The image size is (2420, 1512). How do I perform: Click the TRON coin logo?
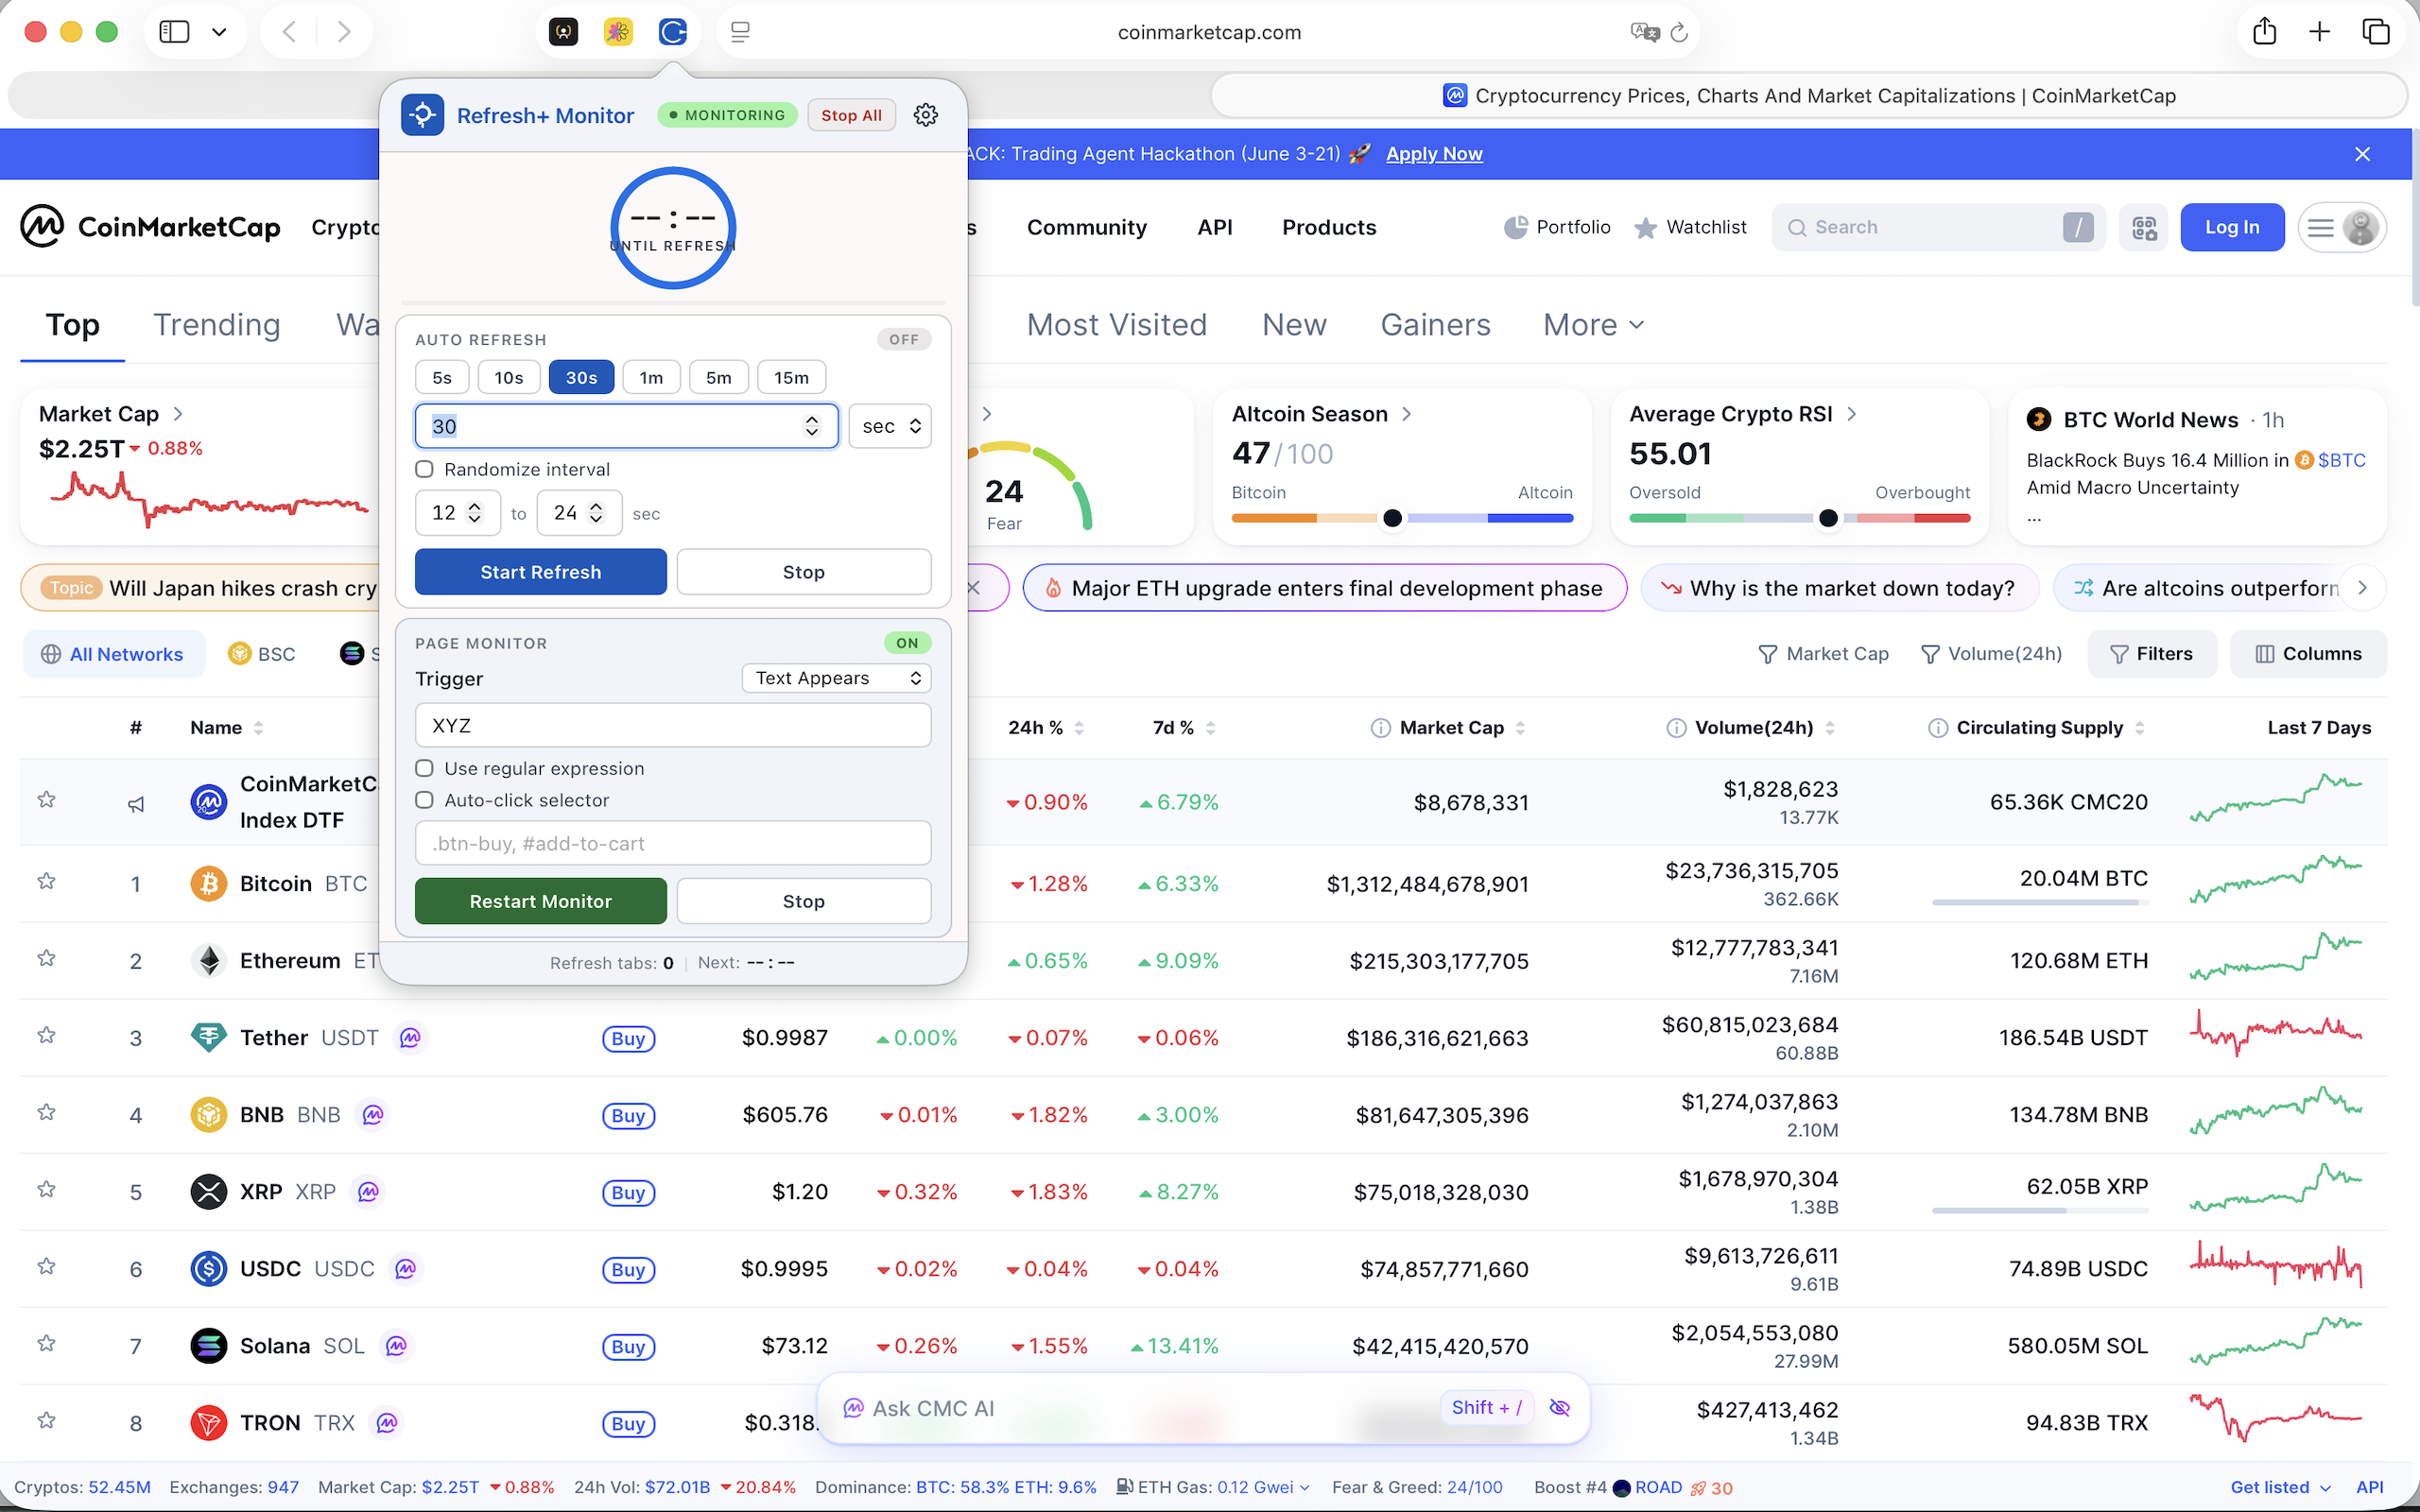208,1422
